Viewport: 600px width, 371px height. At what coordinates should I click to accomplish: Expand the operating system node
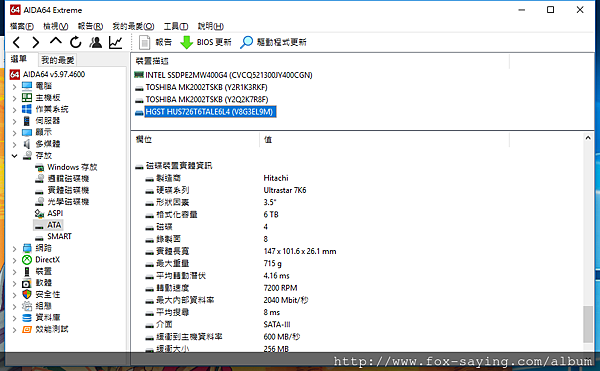pyautogui.click(x=14, y=110)
